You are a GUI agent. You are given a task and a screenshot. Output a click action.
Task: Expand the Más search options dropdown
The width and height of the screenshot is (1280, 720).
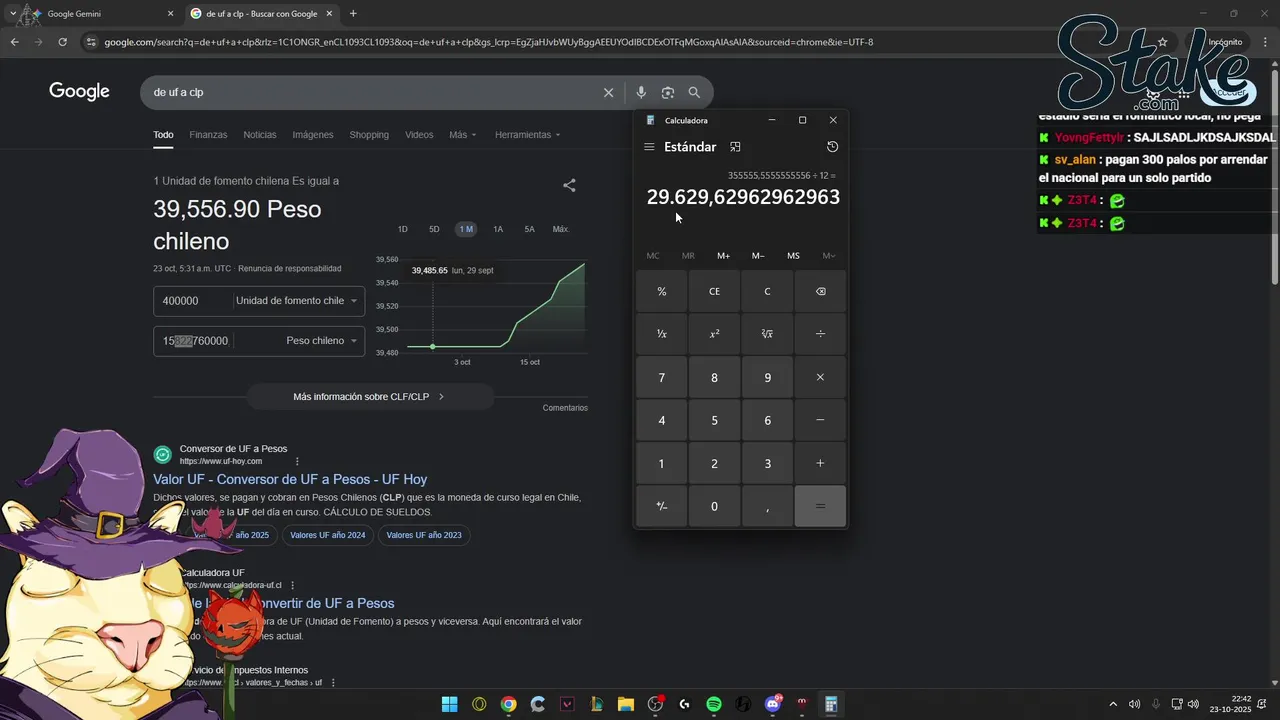[463, 135]
